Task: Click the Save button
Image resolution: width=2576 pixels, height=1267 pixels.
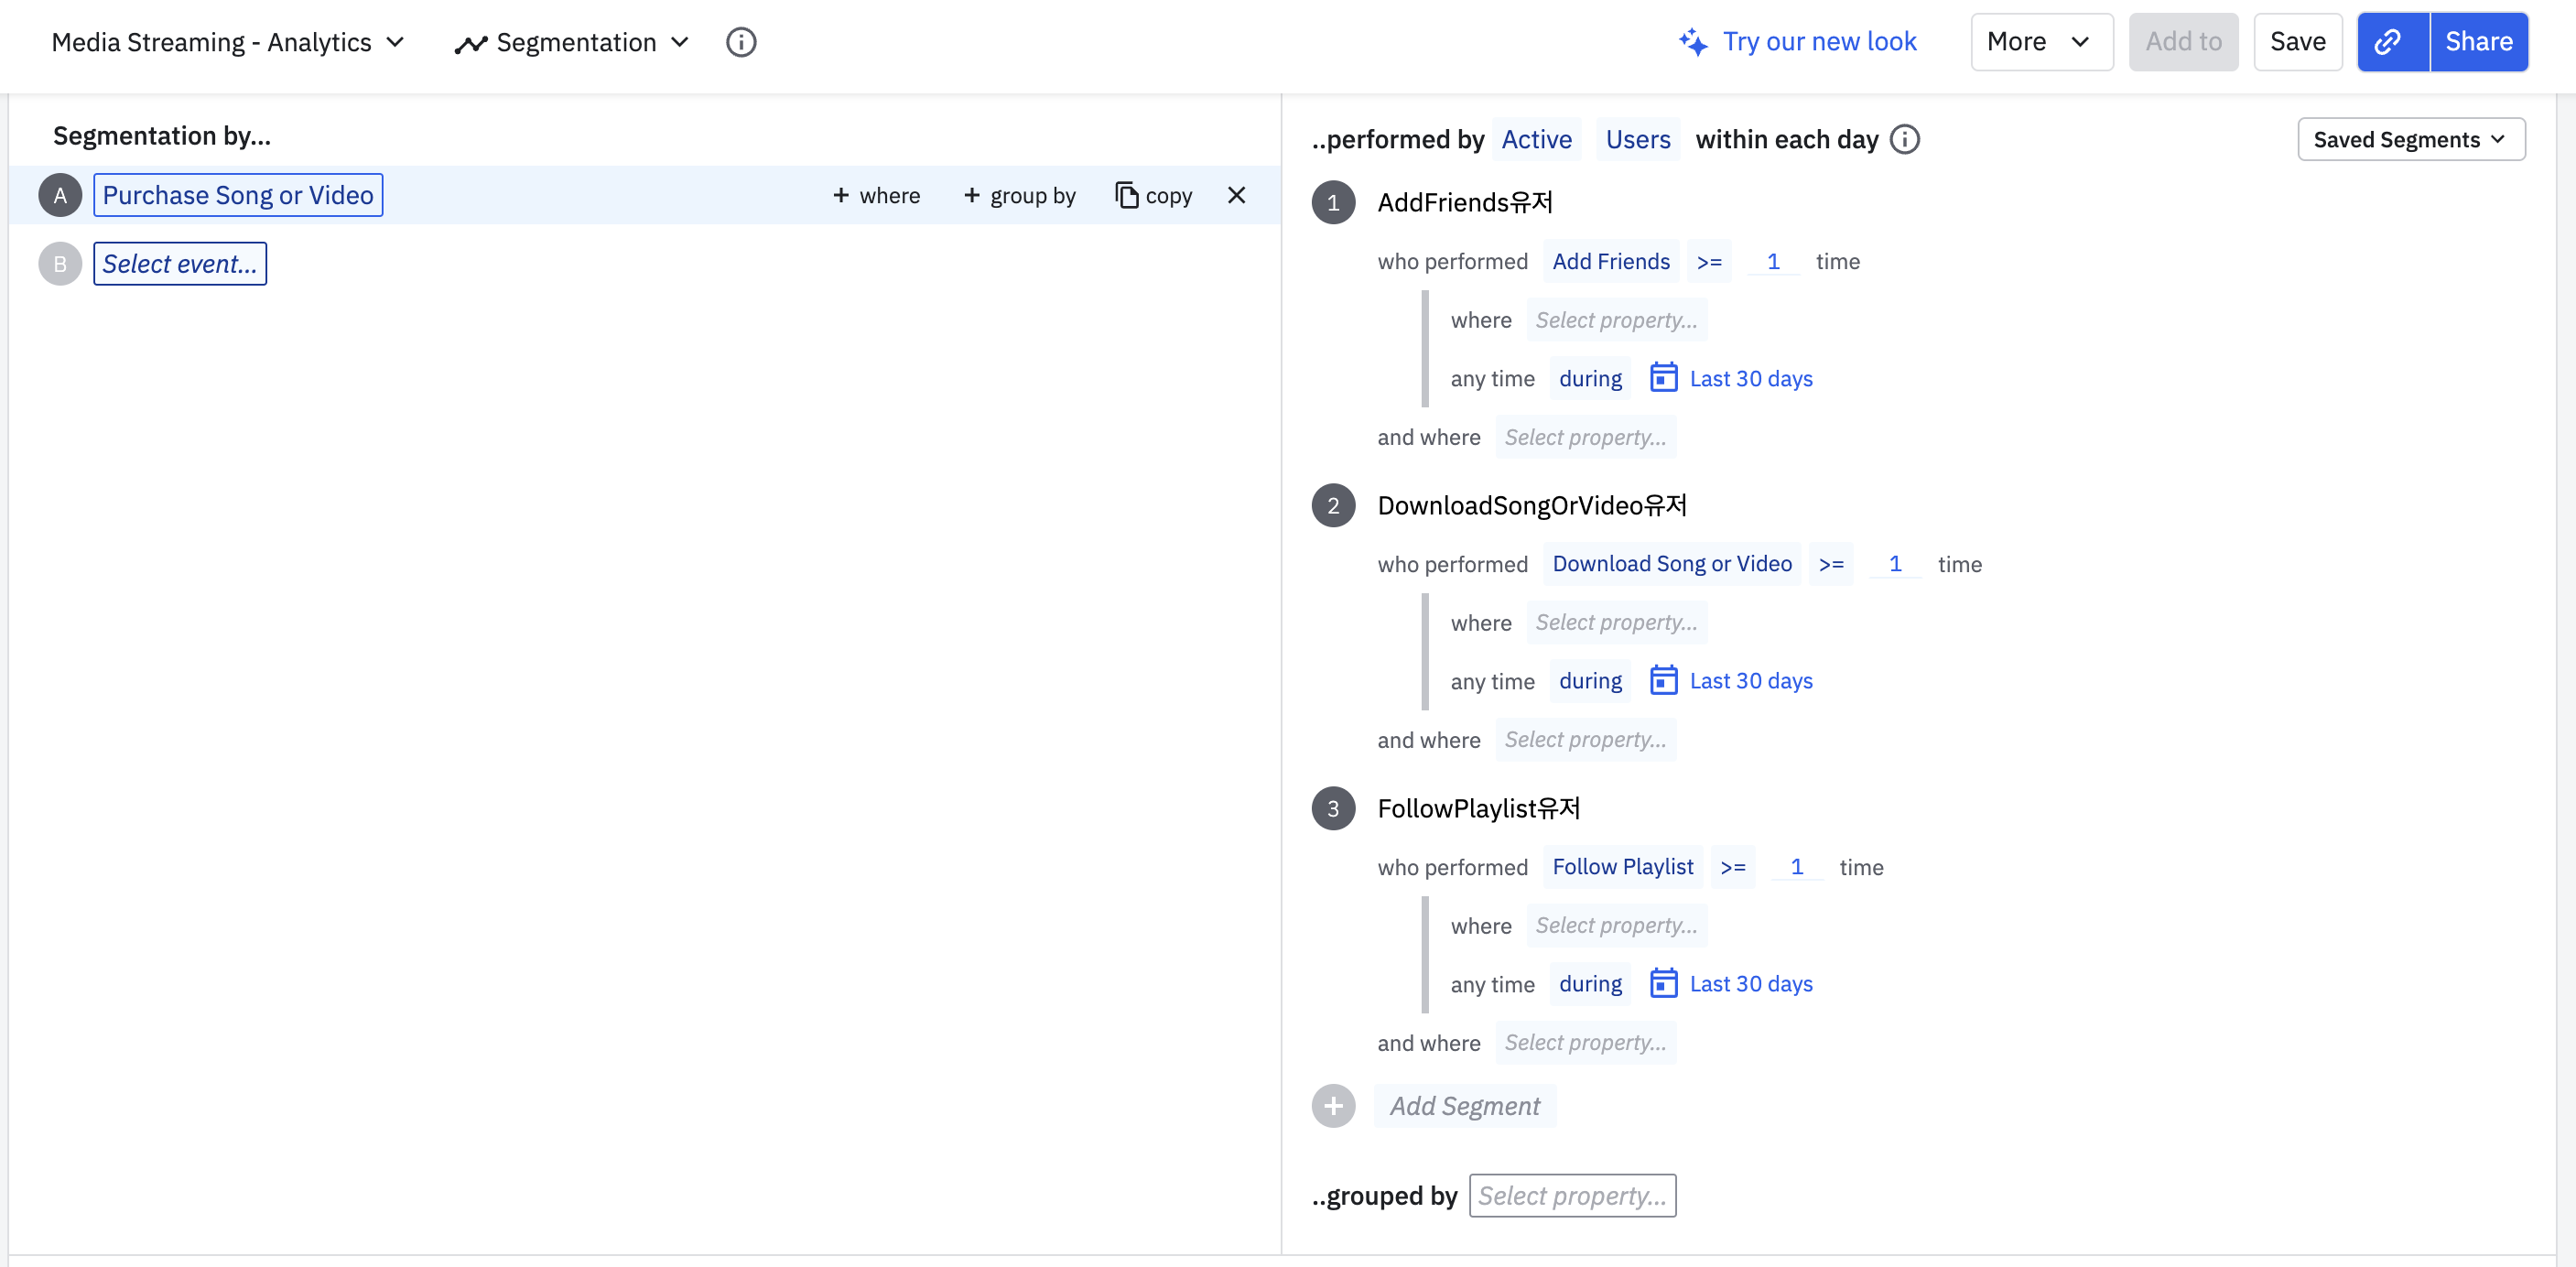Action: (x=2297, y=42)
